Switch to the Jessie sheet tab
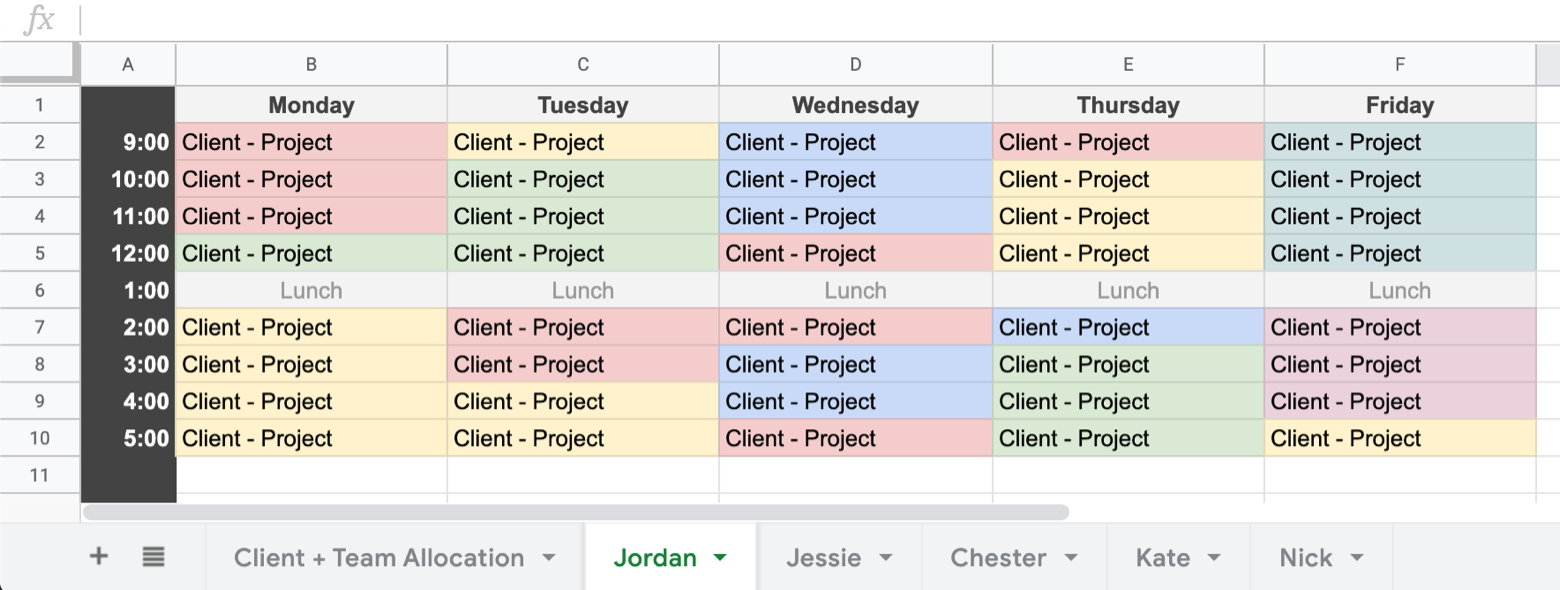This screenshot has height=590, width=1560. [823, 558]
